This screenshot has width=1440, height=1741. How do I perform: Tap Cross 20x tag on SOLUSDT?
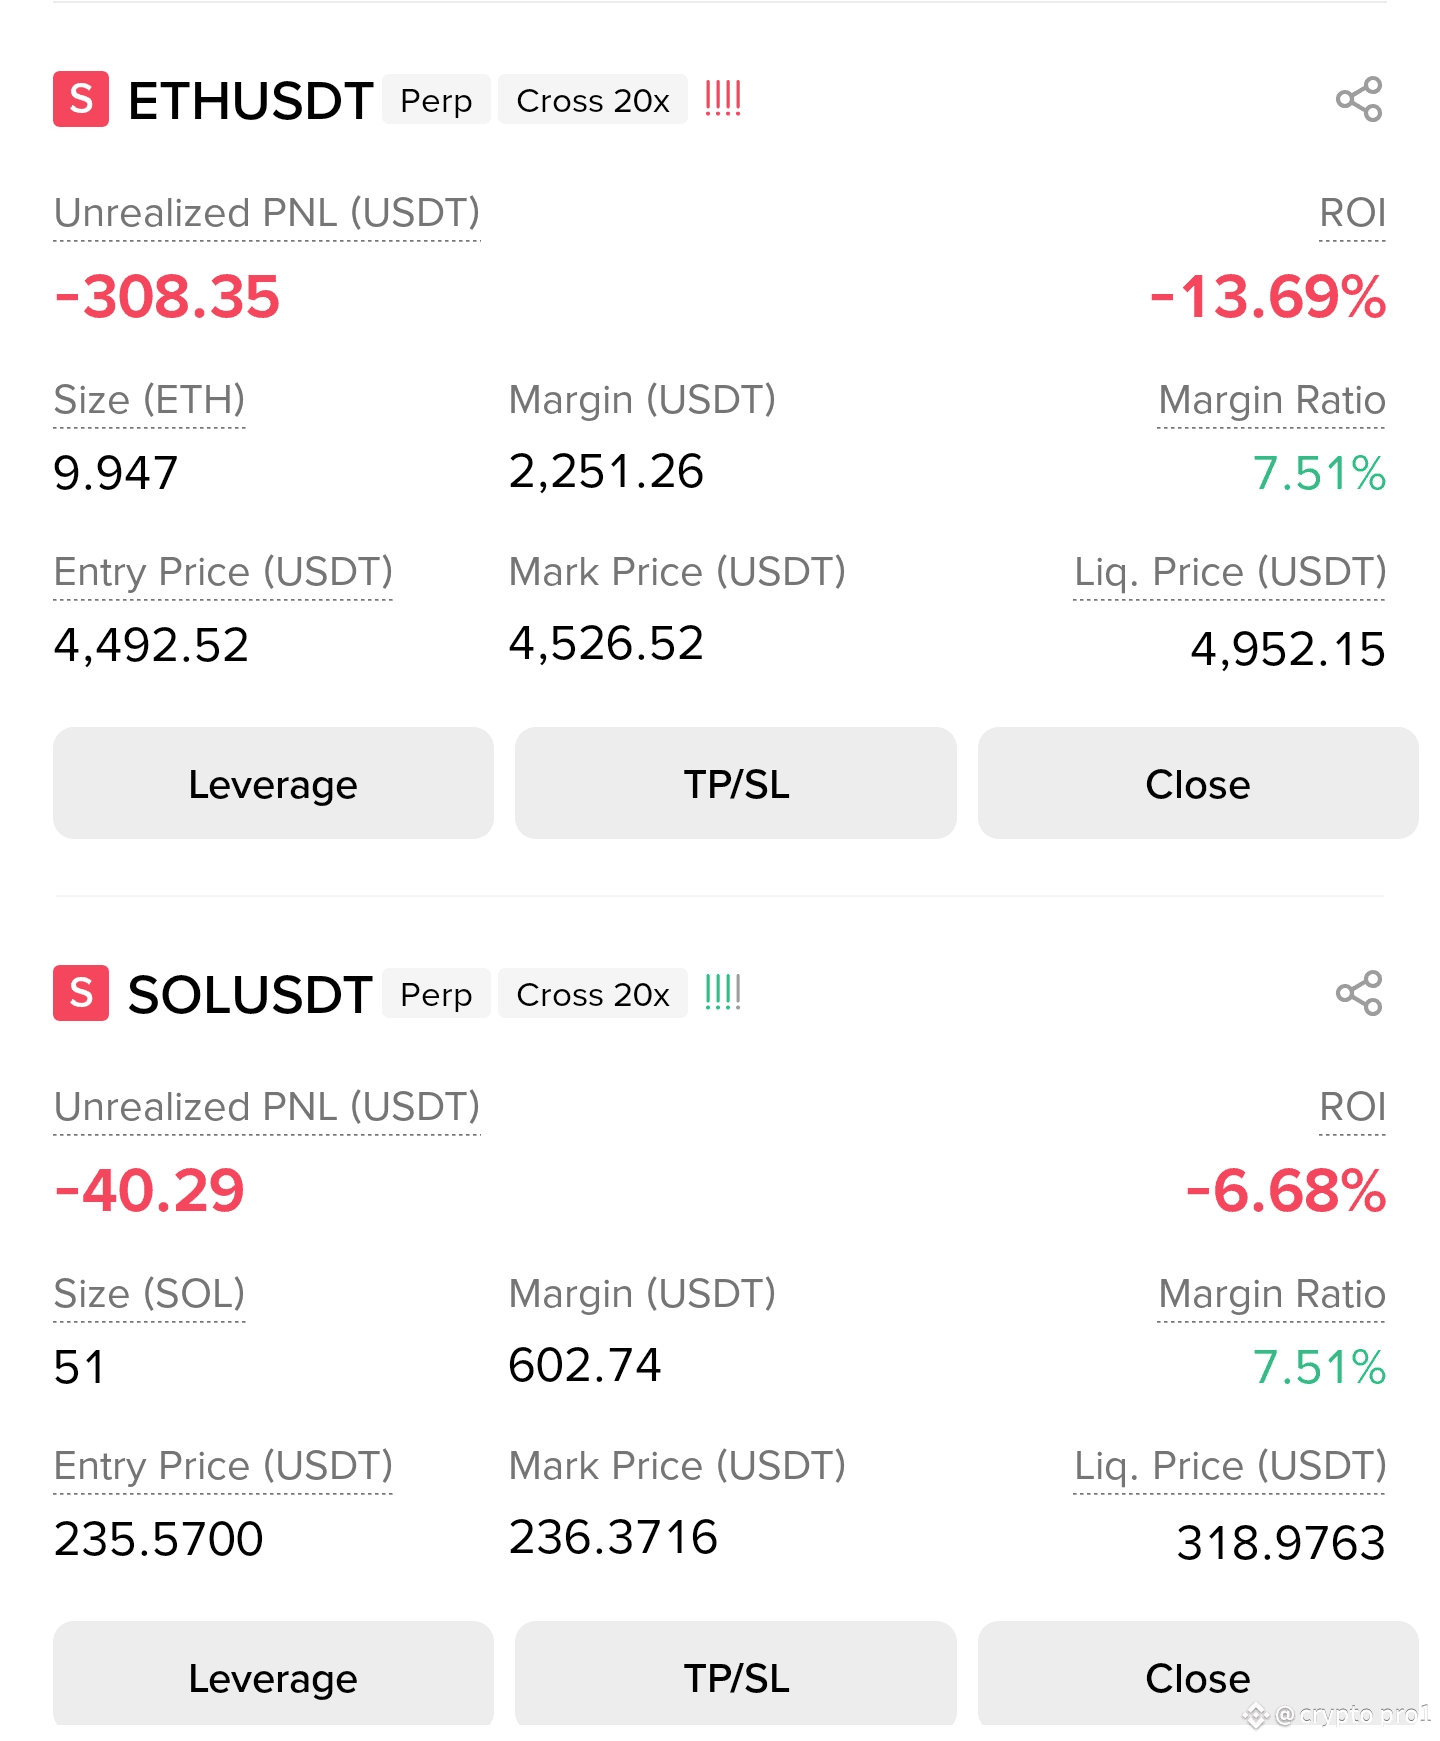(x=593, y=994)
